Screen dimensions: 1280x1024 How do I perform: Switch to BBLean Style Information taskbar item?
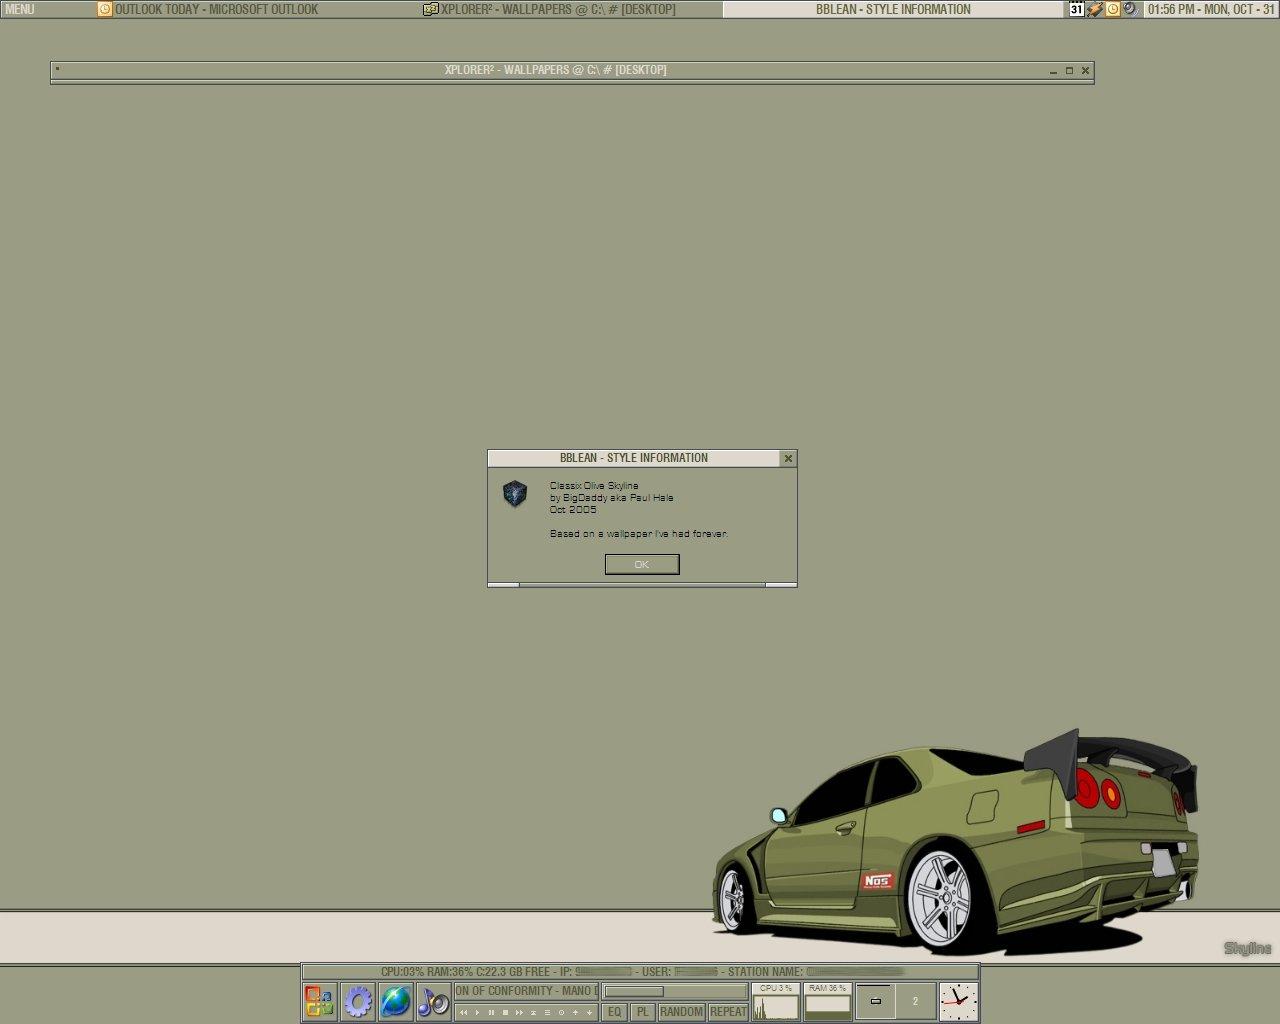coord(893,9)
